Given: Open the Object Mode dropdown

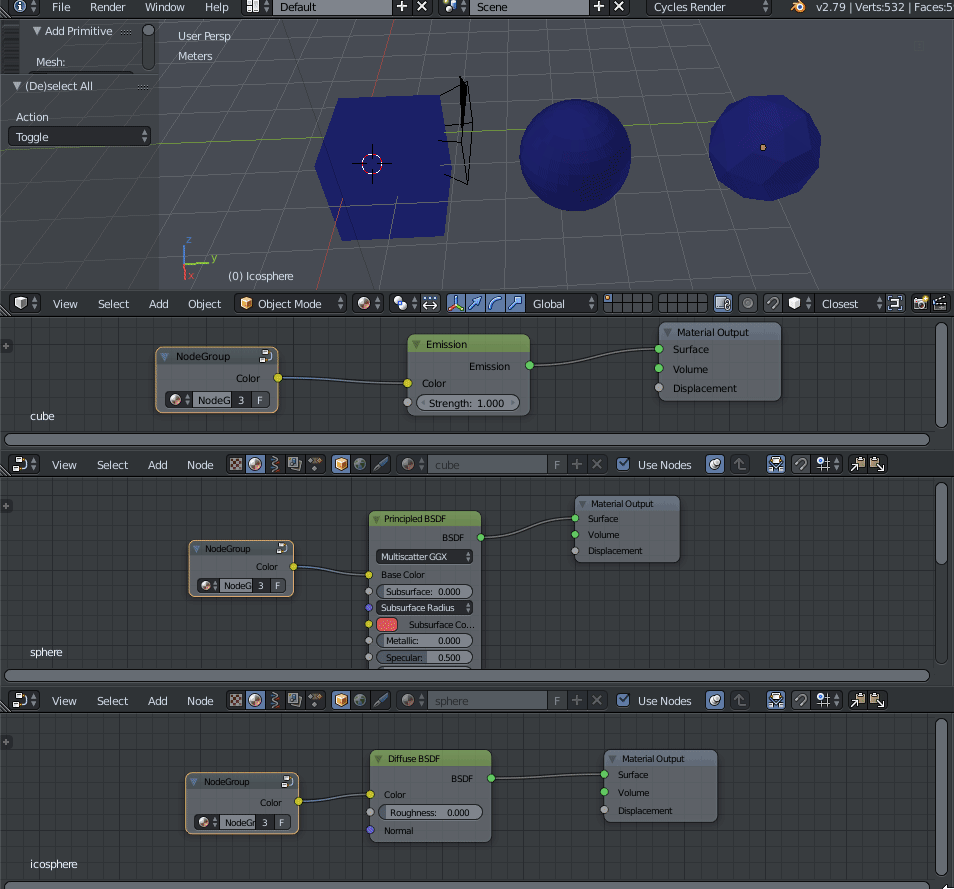Looking at the screenshot, I should point(291,303).
